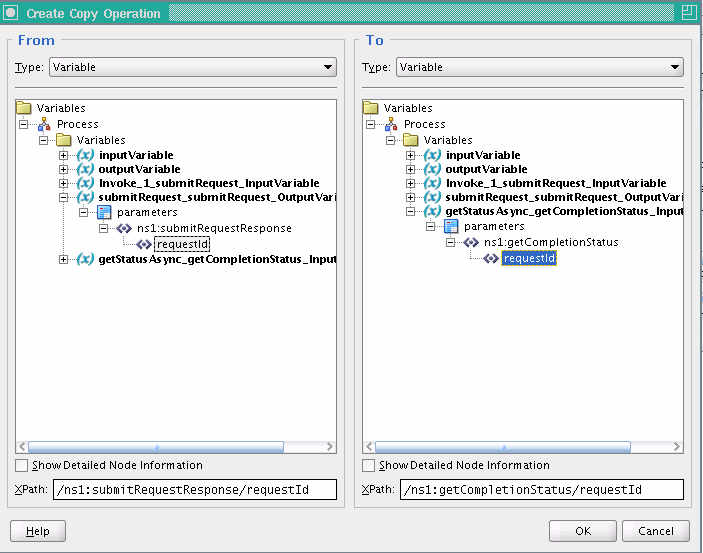Enable Show Detailed Node Information in From panel
This screenshot has height=553, width=703.
(21, 465)
